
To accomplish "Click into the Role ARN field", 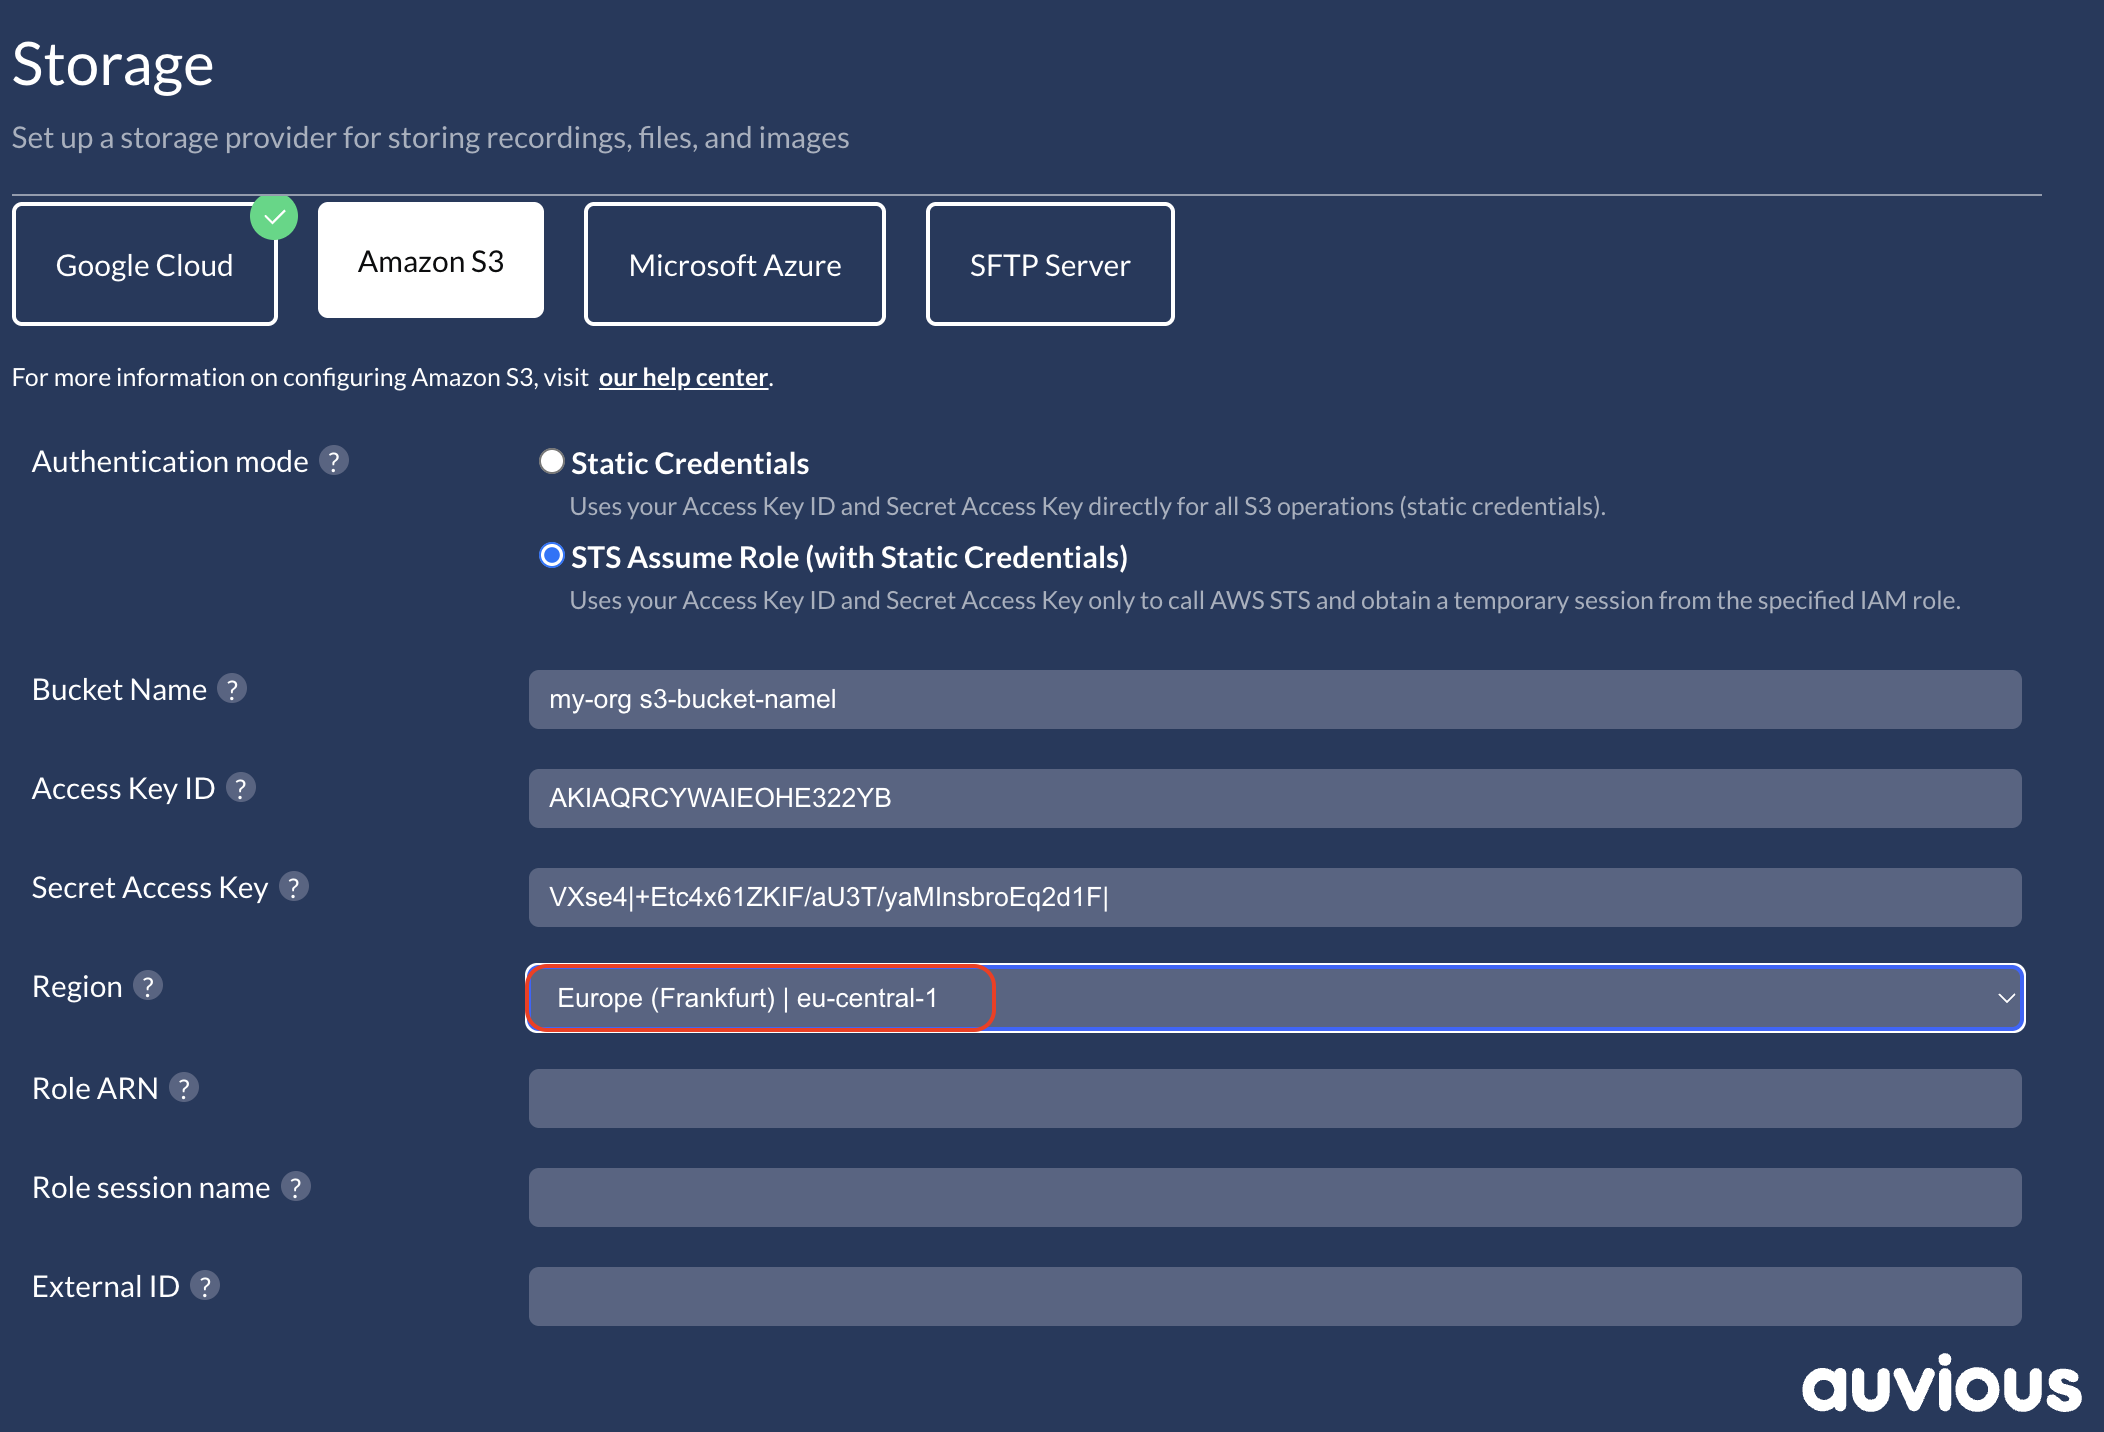I will (x=1274, y=1098).
